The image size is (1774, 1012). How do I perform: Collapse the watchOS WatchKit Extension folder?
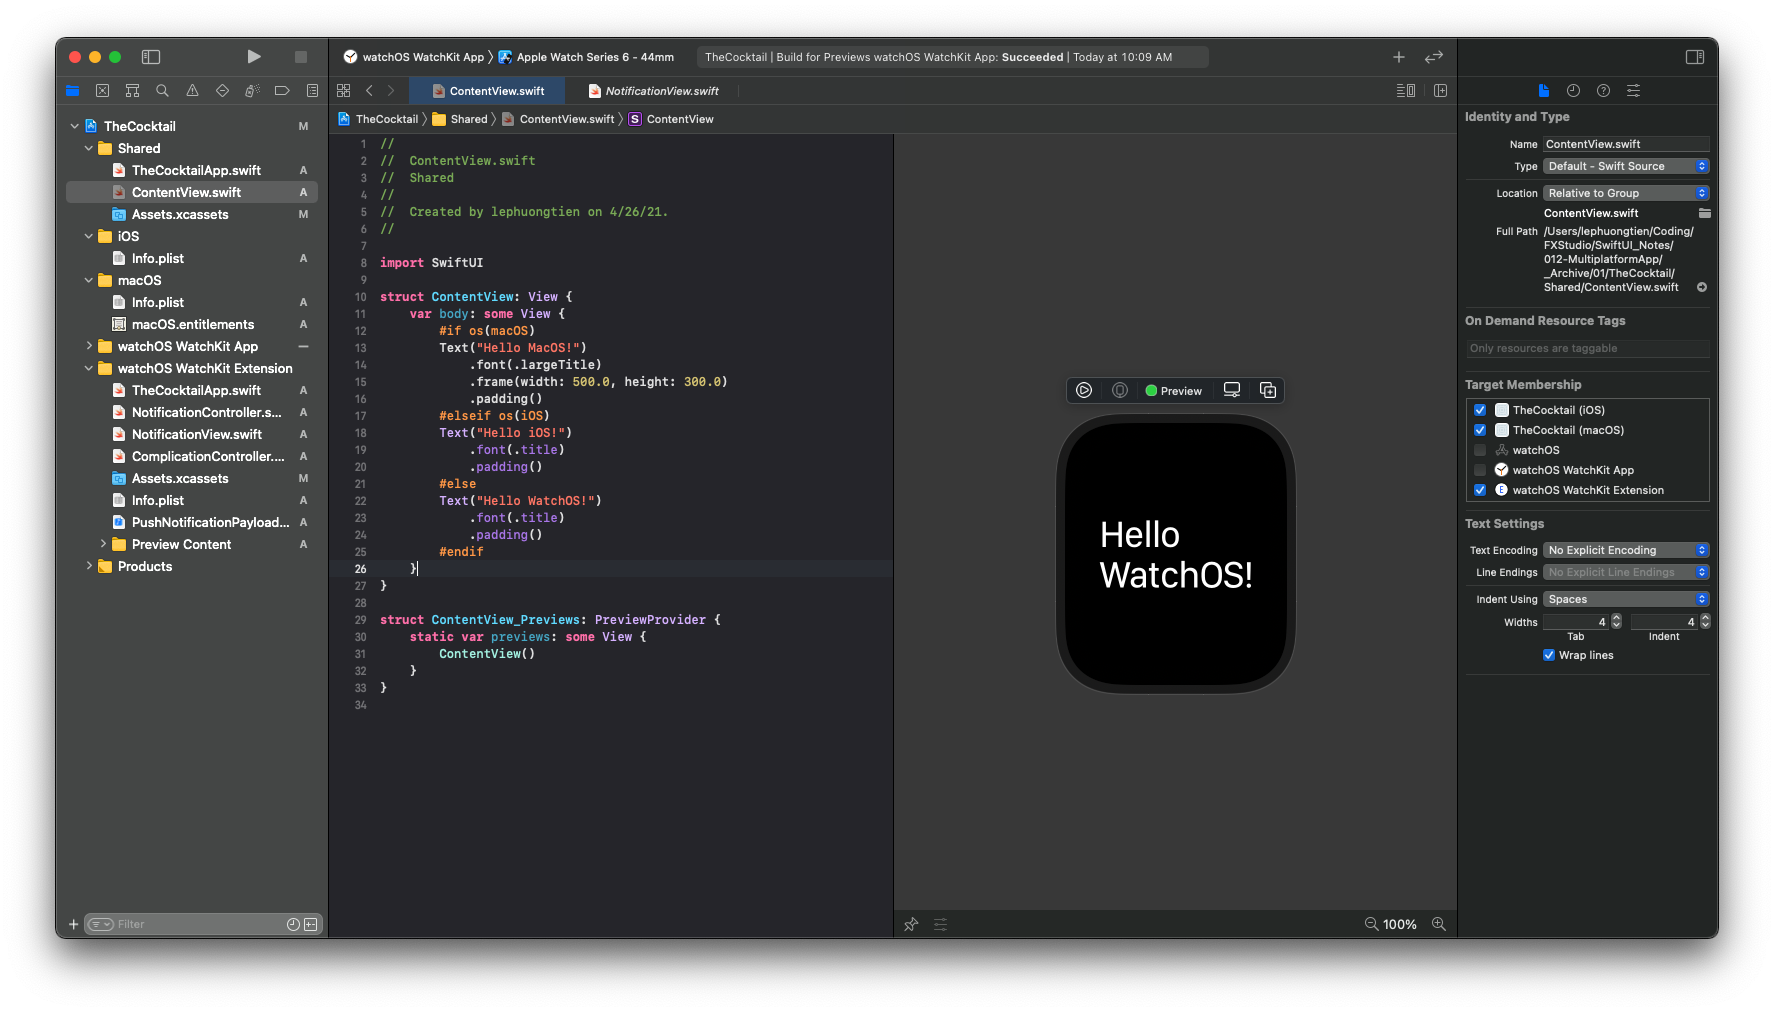89,368
